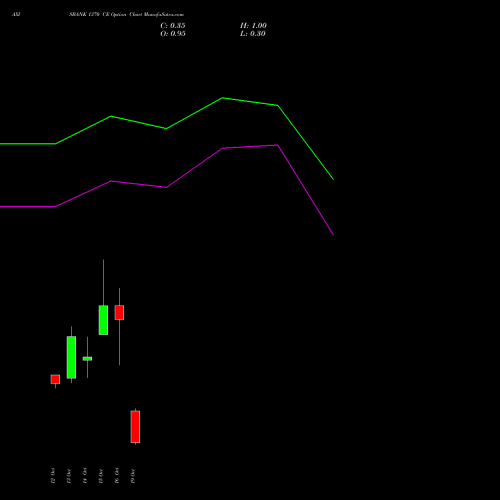This screenshot has width=500, height=500.
Task: Click the chart title mentioning CE Option Chart
Action: [x=126, y=15]
